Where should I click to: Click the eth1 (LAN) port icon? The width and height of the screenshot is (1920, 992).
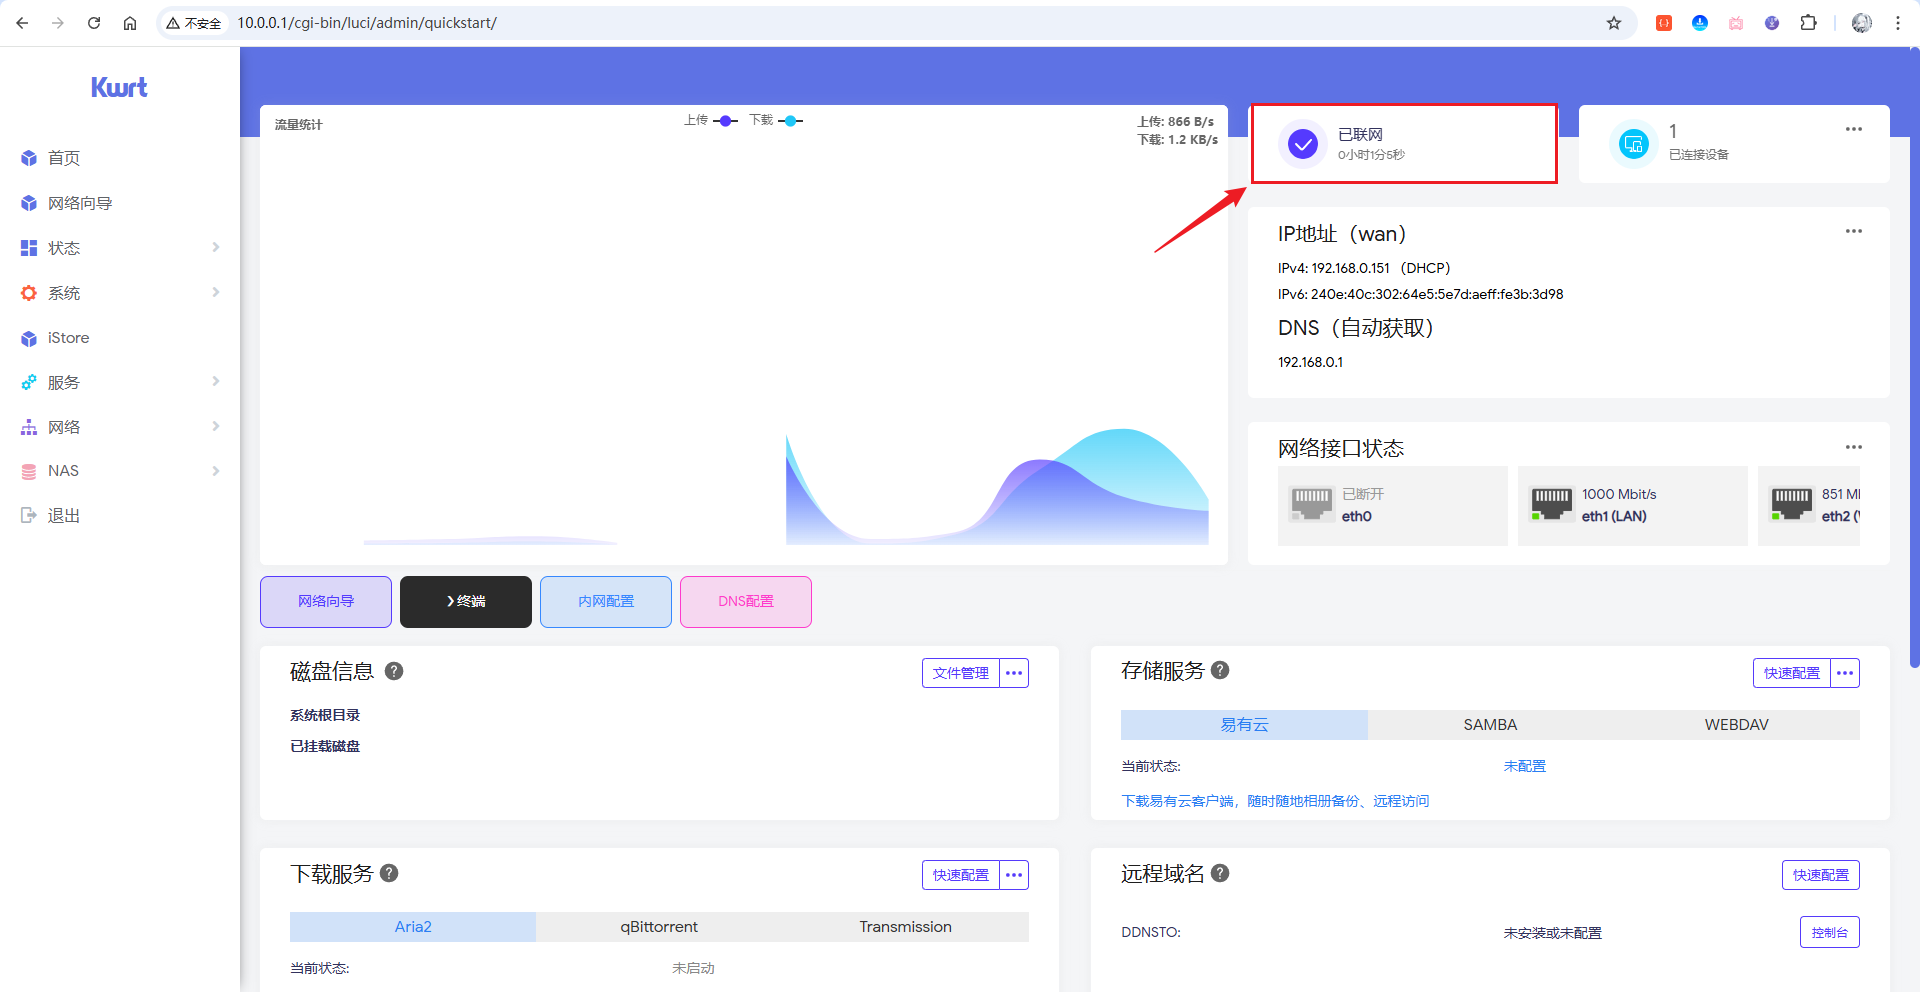(x=1552, y=504)
